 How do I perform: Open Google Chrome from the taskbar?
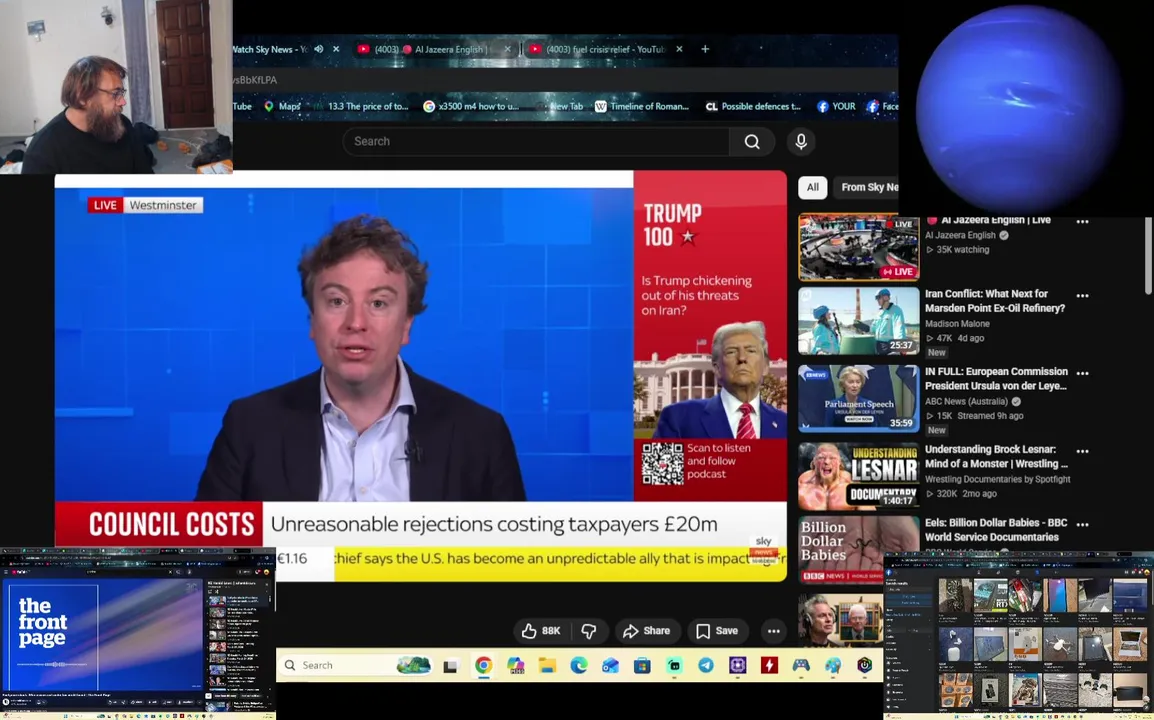coord(484,666)
